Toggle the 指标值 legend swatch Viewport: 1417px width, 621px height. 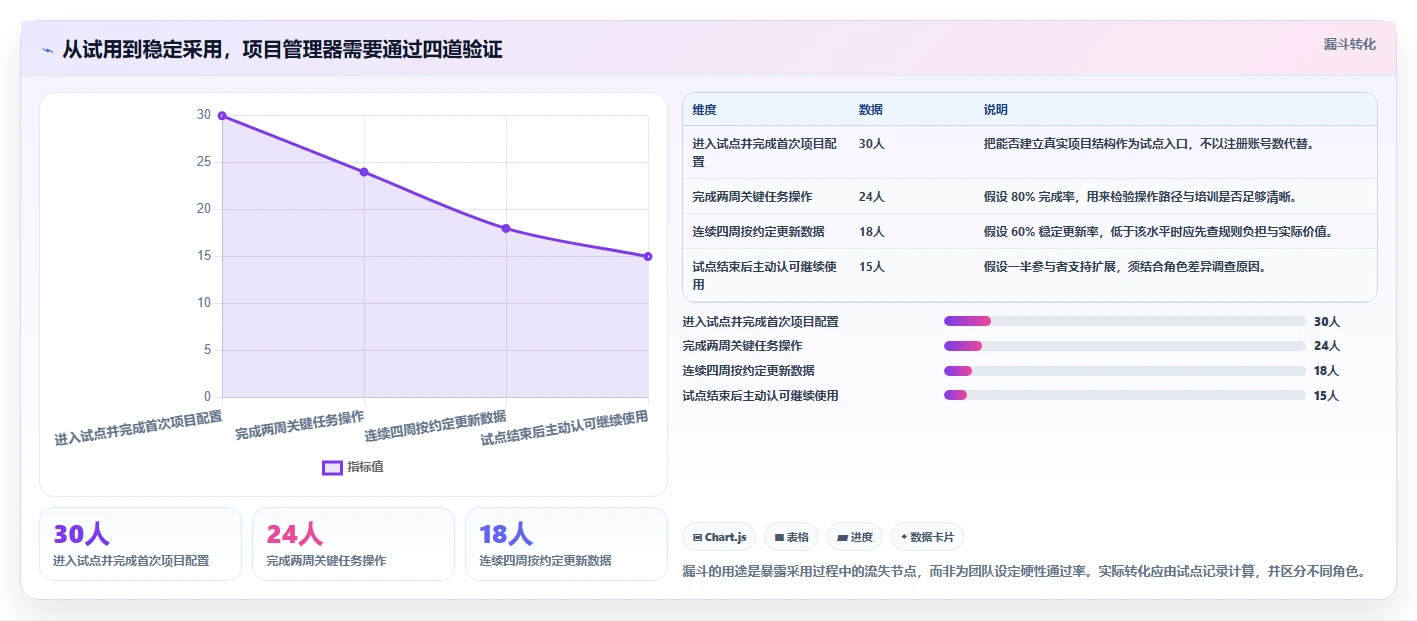click(332, 467)
